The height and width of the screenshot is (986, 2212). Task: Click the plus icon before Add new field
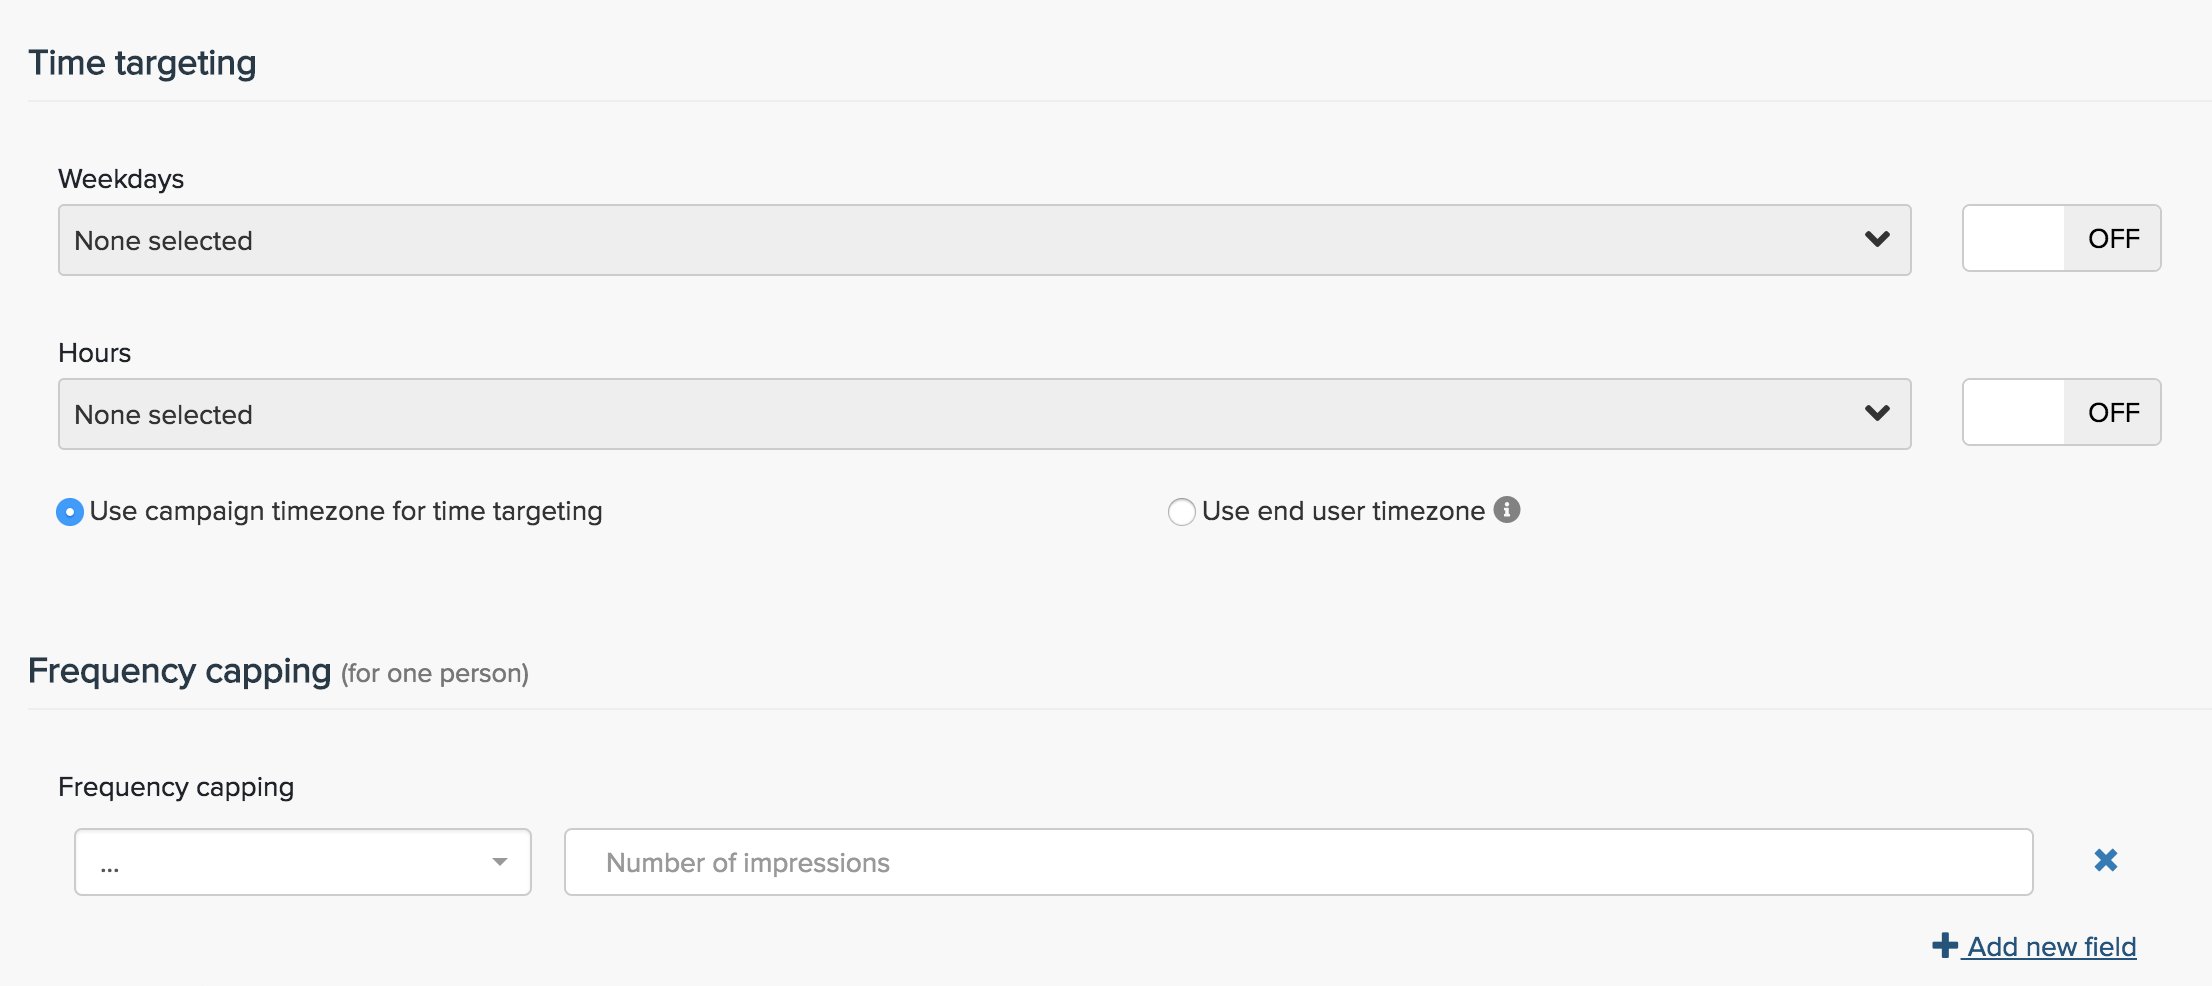[x=1945, y=945]
